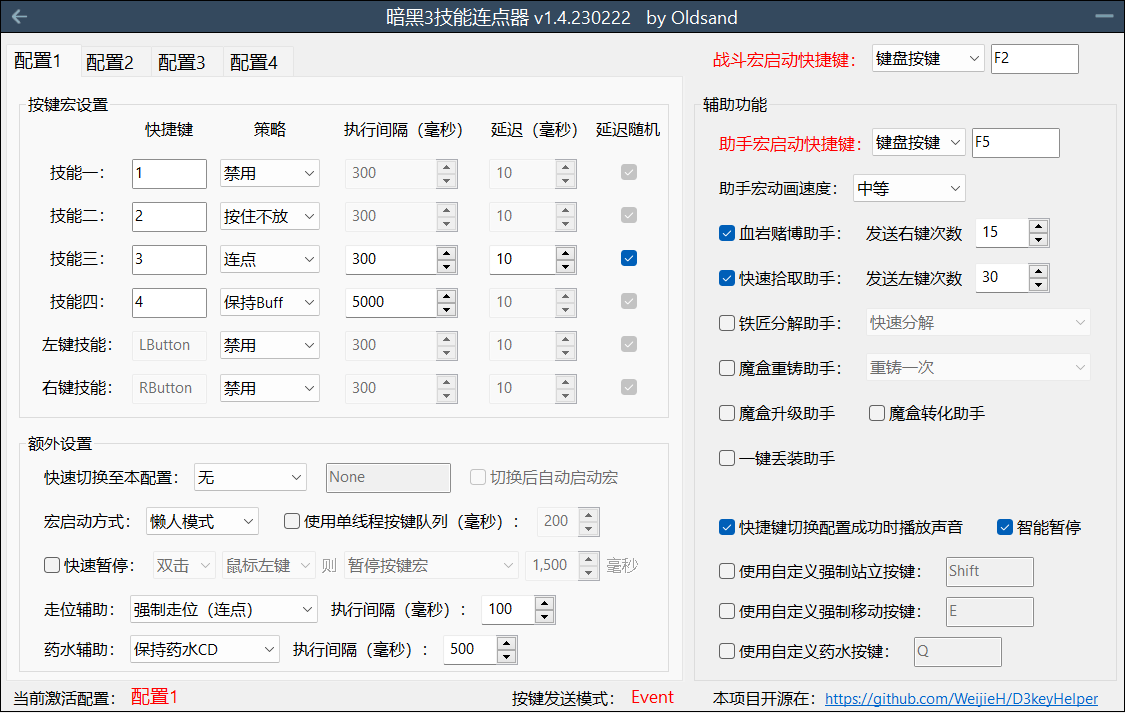This screenshot has width=1125, height=713.
Task: Open 走位辅助 dropdown showing 强制走位
Action: click(224, 610)
